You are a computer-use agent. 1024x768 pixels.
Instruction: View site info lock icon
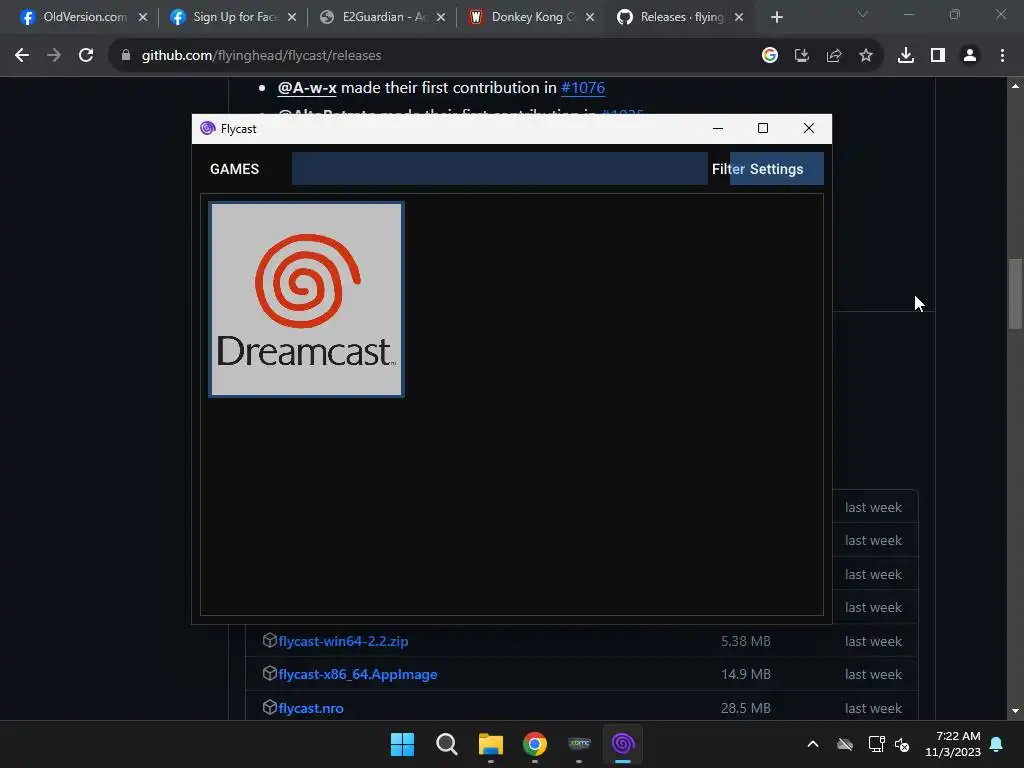(x=126, y=56)
